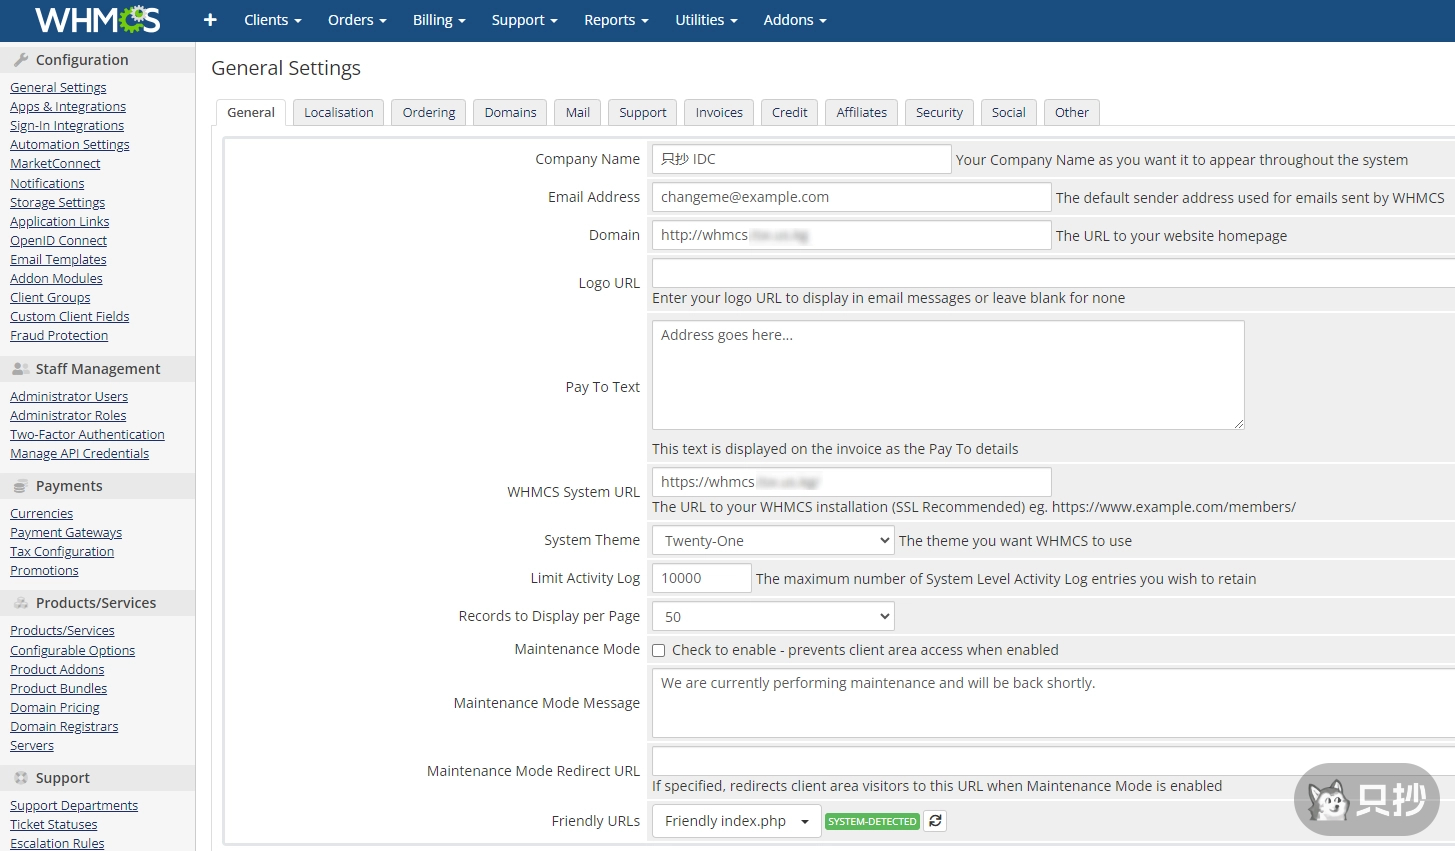Image resolution: width=1455 pixels, height=851 pixels.
Task: Click the WHMCS logo
Action: (97, 20)
